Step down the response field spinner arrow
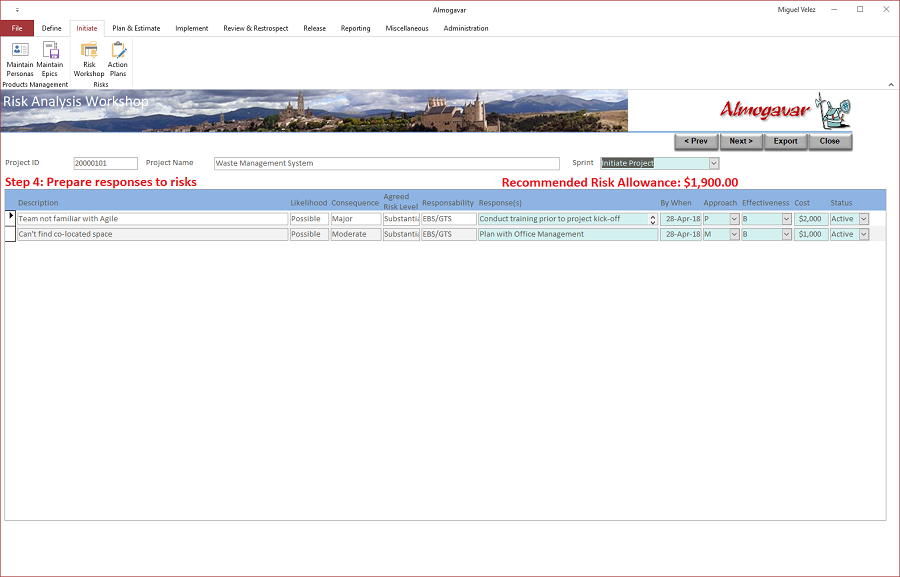This screenshot has height=577, width=900. 653,222
